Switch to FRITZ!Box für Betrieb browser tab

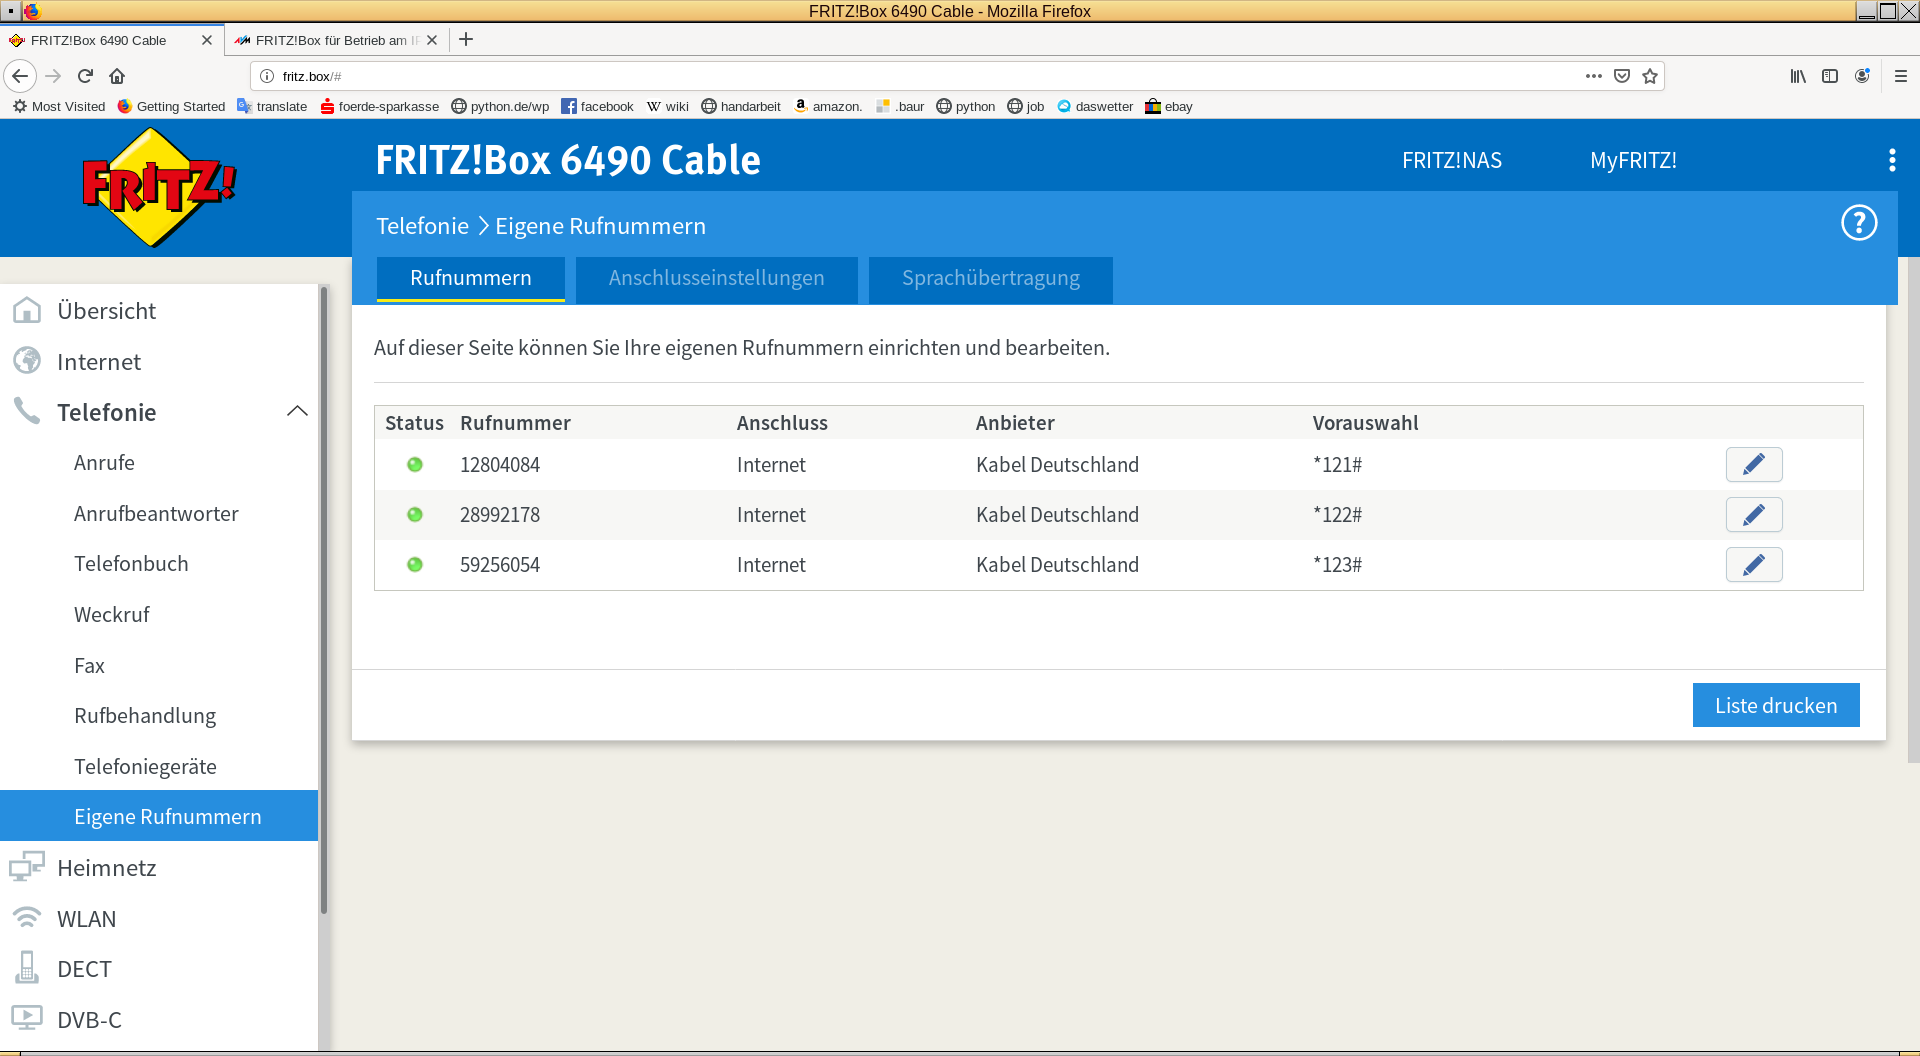336,40
